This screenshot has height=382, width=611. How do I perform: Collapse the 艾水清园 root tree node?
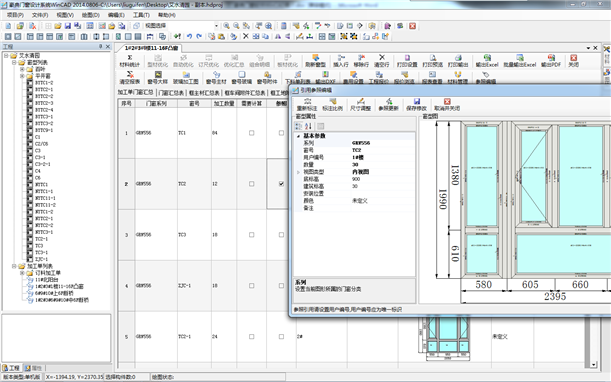pos(6,55)
